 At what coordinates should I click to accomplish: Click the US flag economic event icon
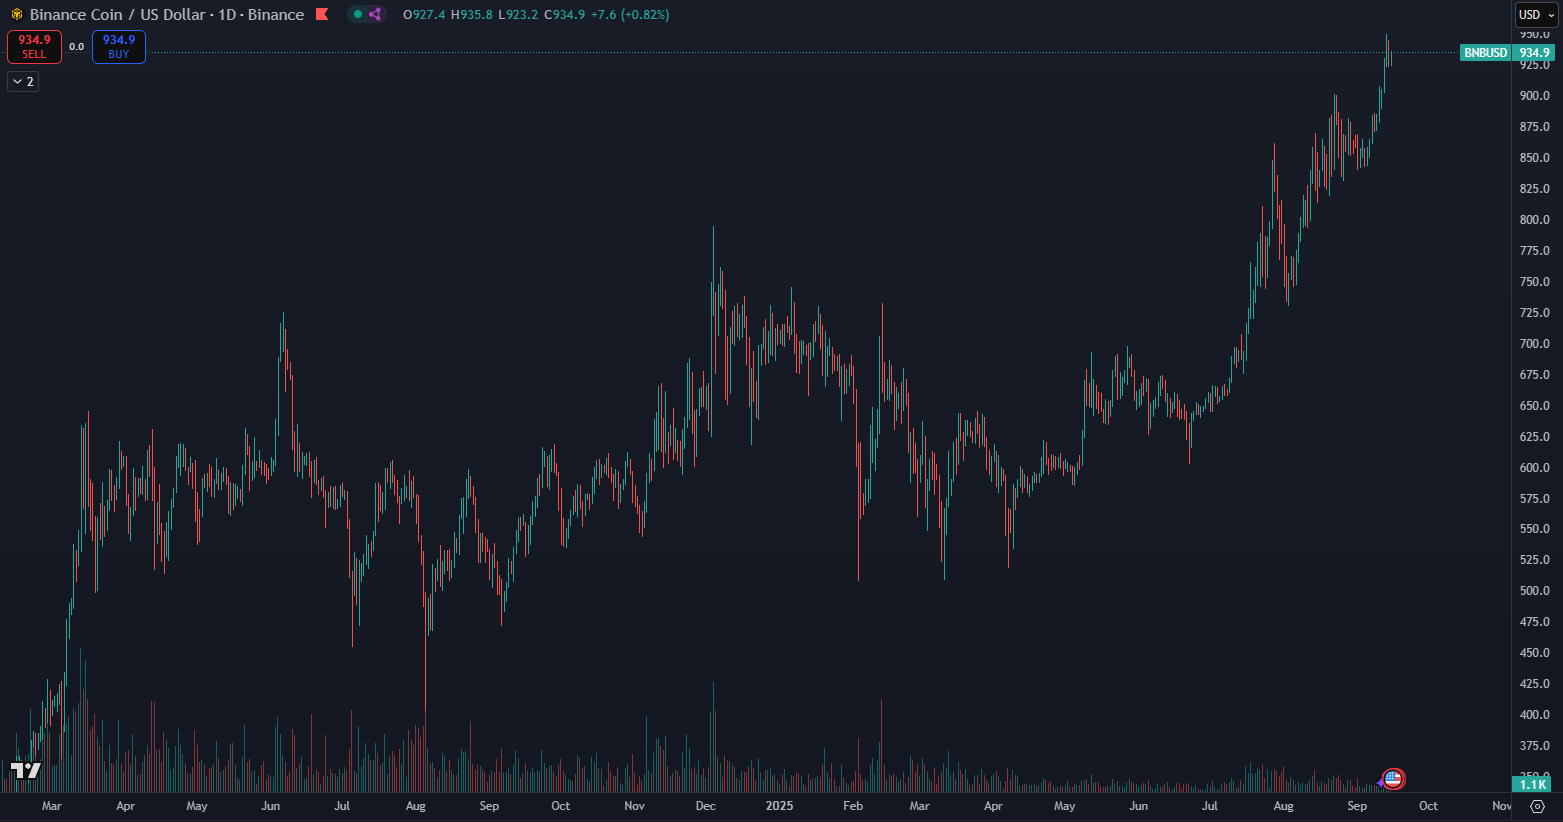(x=1393, y=778)
